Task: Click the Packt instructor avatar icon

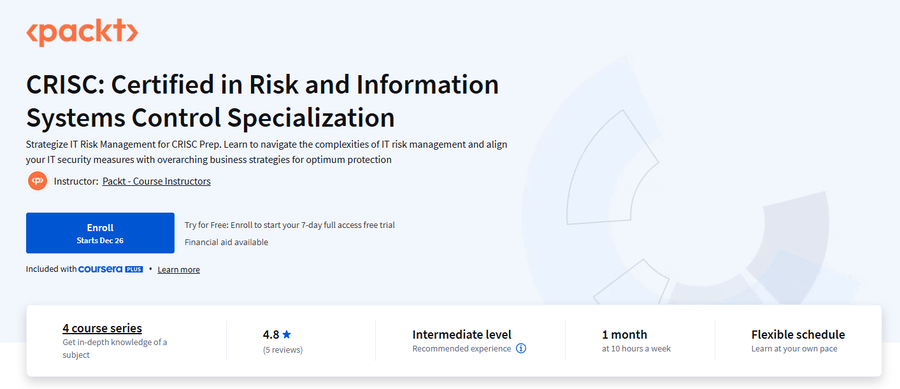Action: (x=37, y=181)
